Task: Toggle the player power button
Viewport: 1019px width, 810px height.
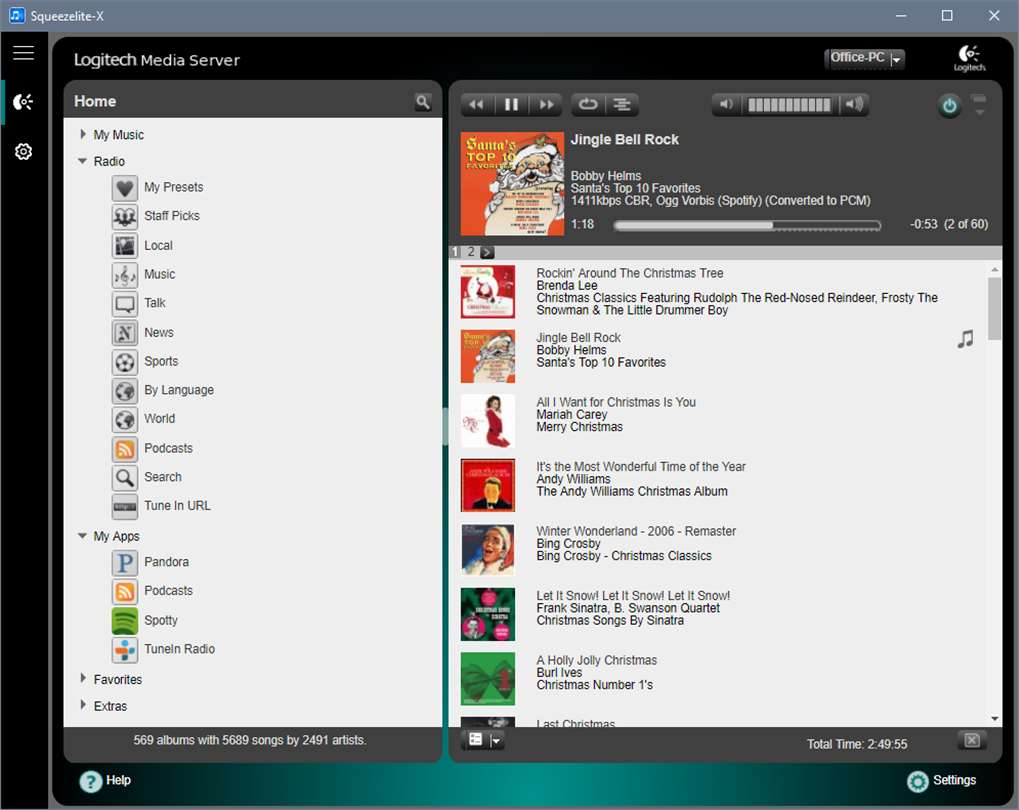Action: pos(949,106)
